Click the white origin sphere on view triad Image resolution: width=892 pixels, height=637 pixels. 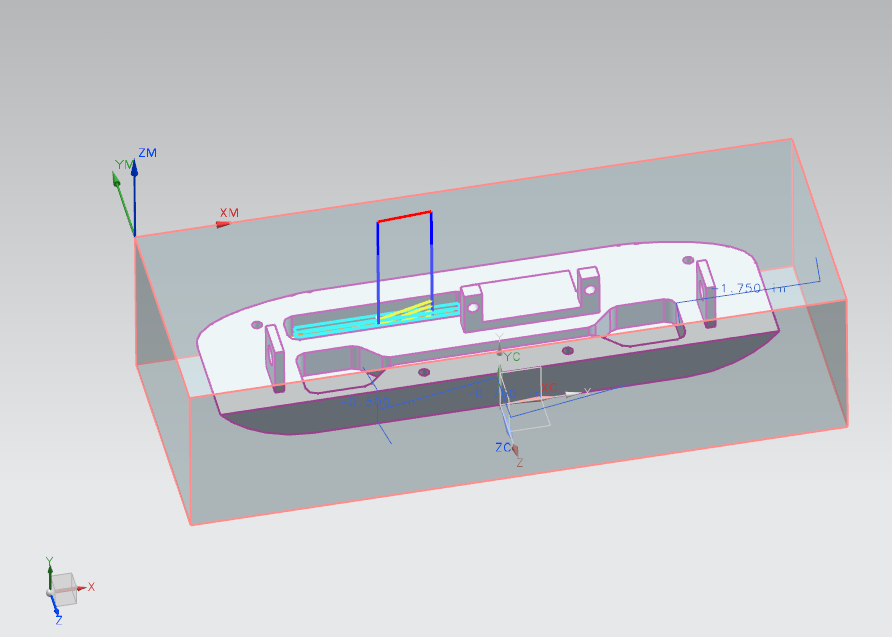50,594
